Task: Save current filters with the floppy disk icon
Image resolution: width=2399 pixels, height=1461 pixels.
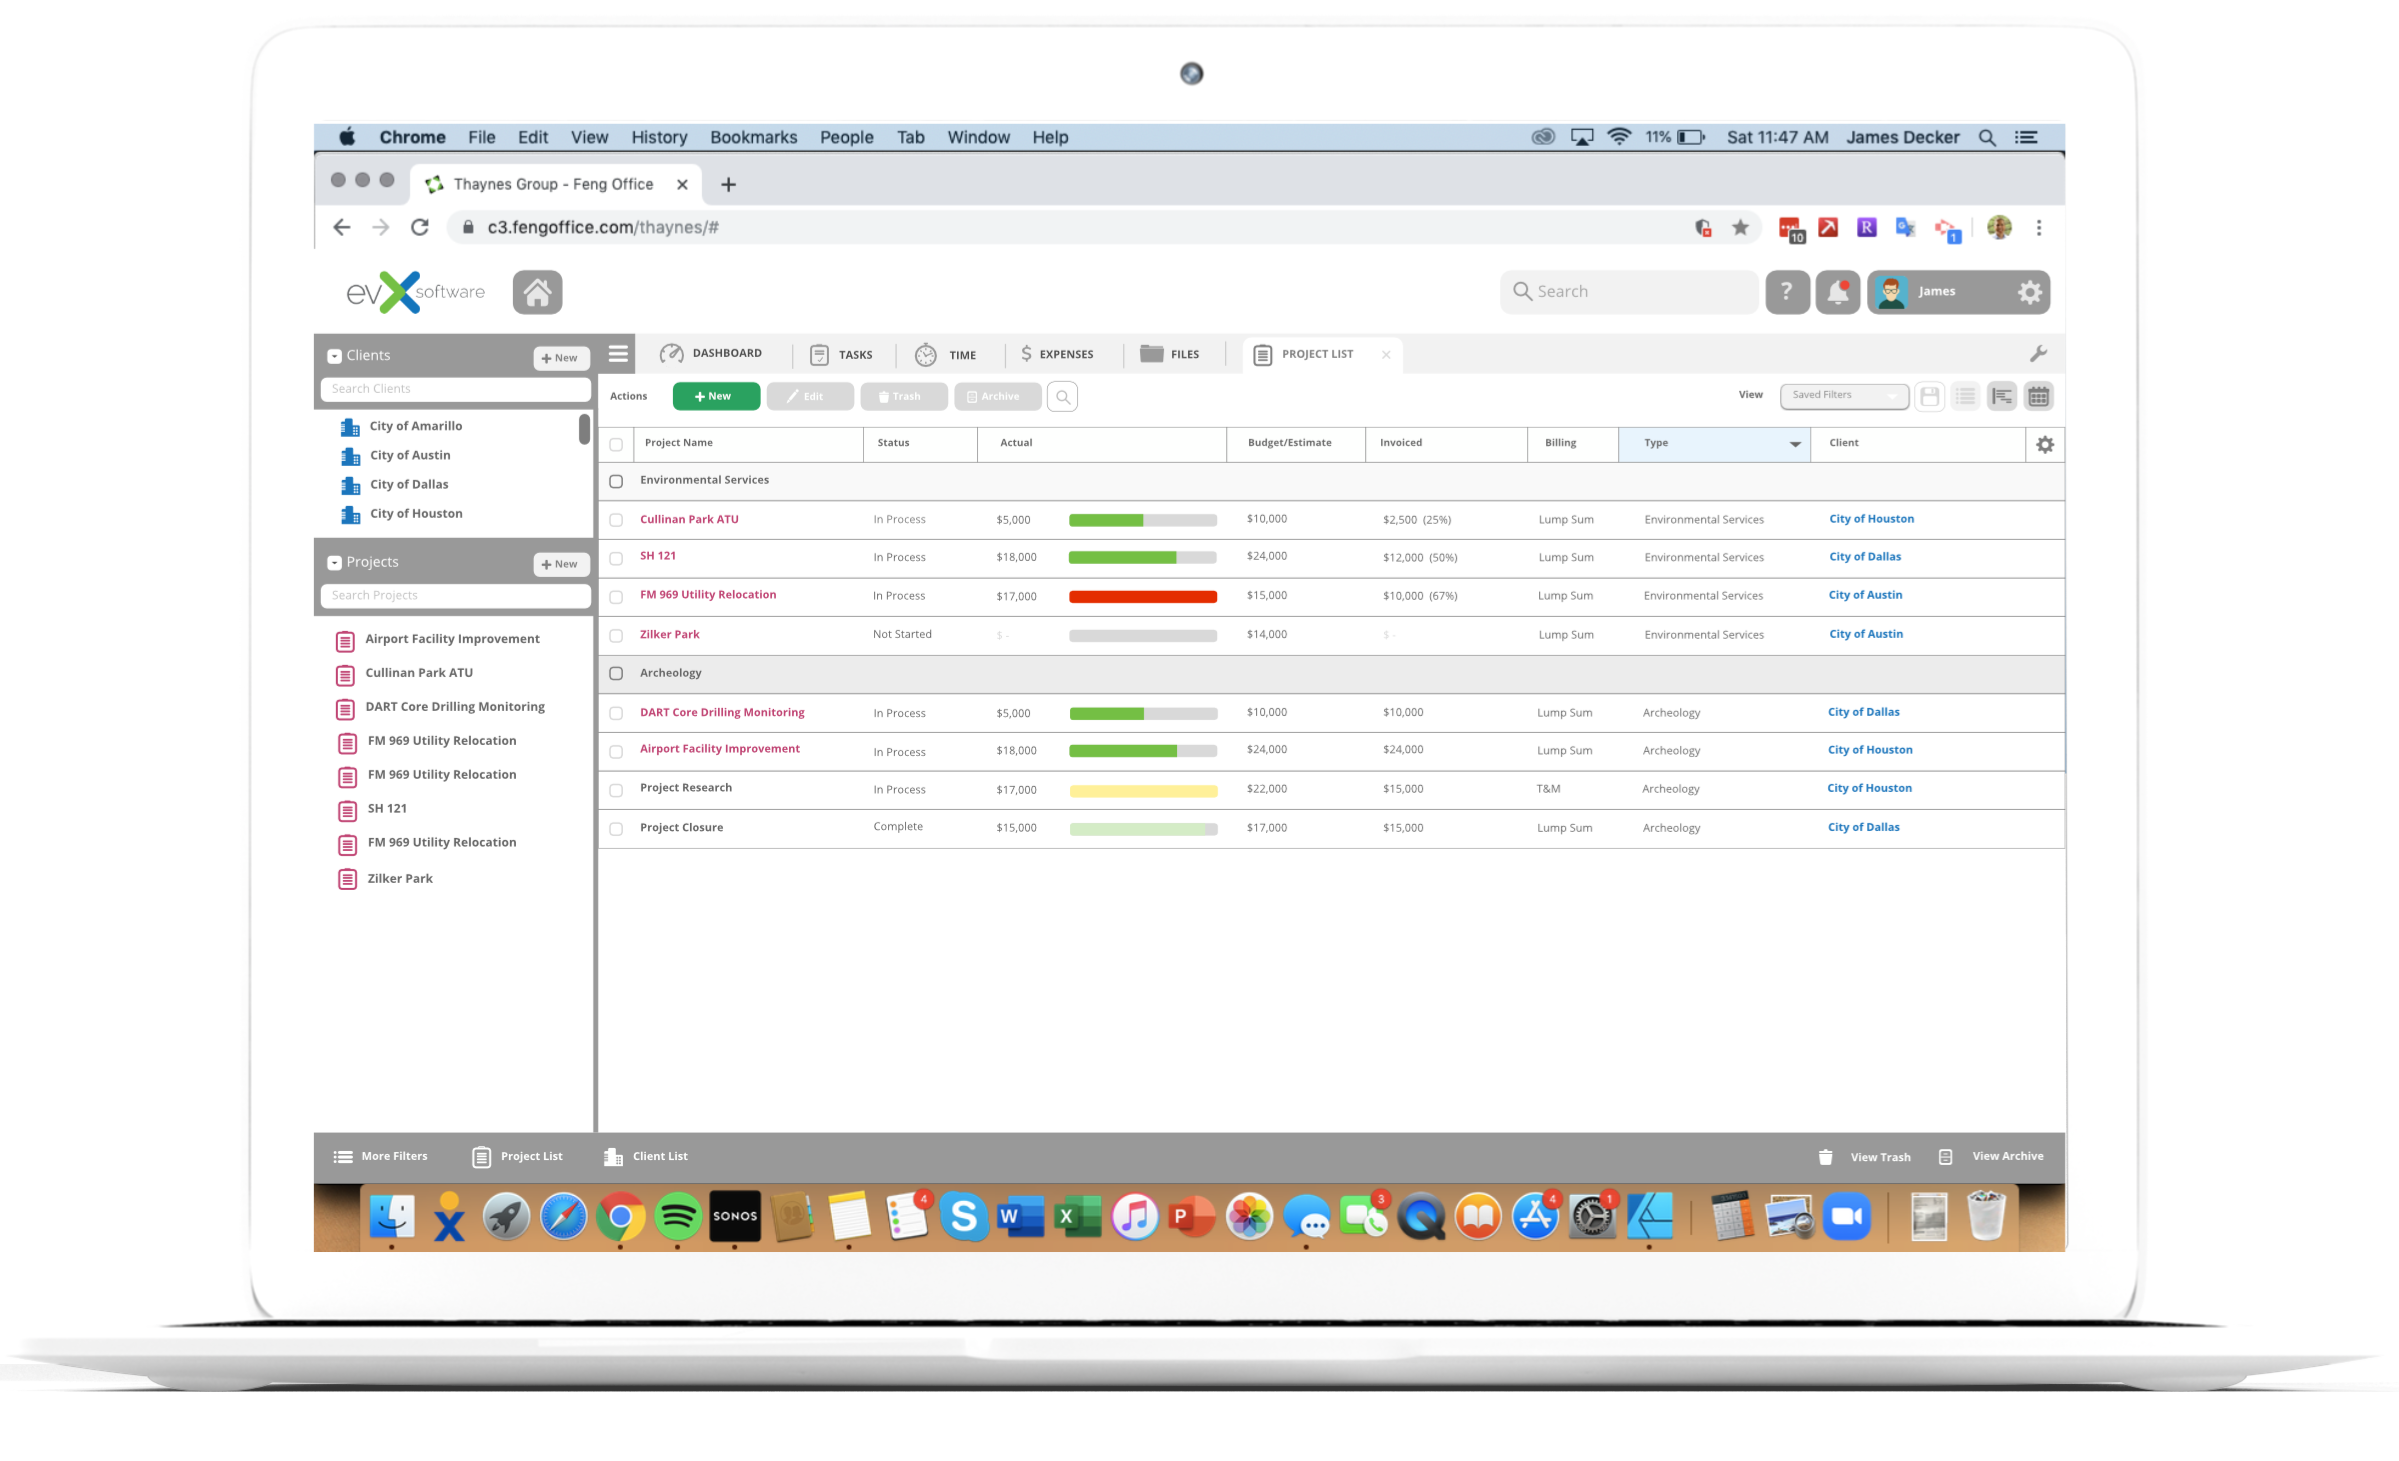Action: [x=1929, y=396]
